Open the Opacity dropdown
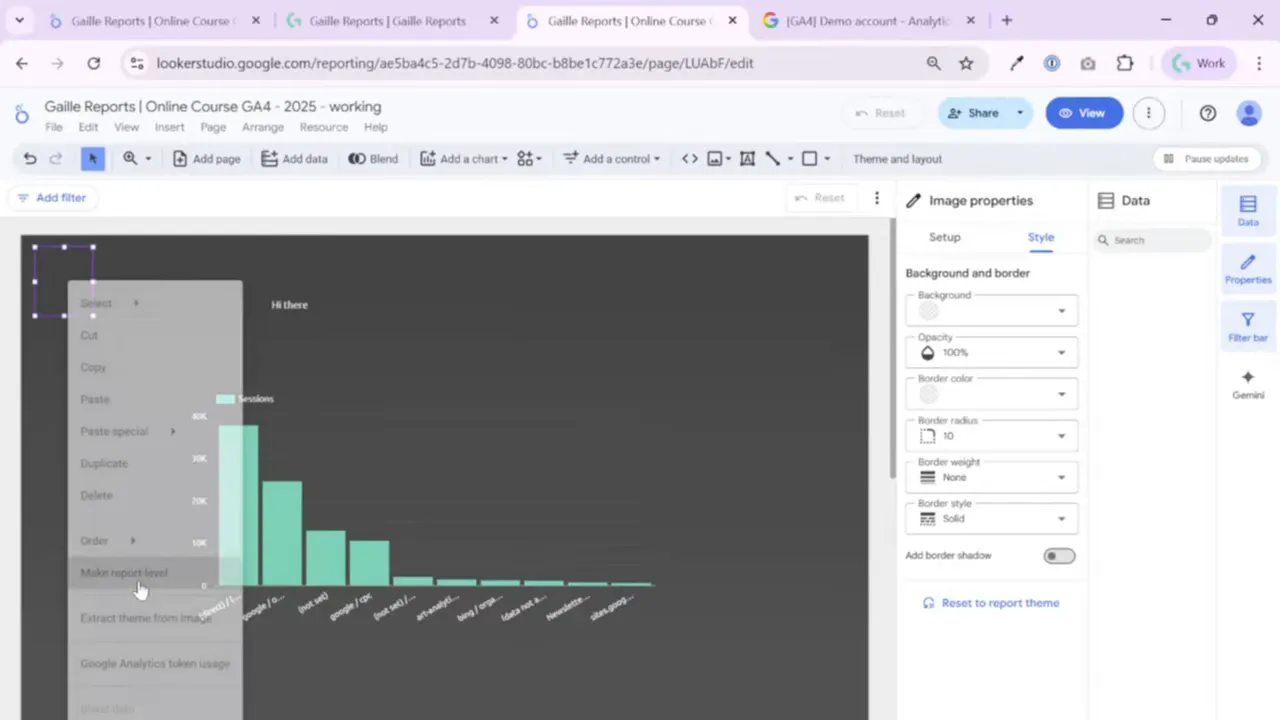Viewport: 1280px width, 720px height. [x=990, y=352]
